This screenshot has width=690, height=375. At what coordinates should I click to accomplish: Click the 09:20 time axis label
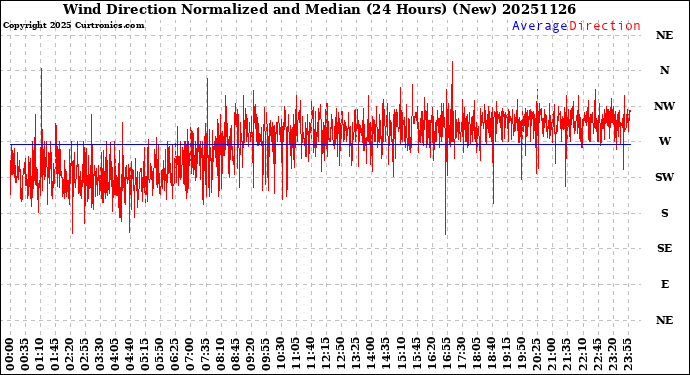(x=250, y=354)
